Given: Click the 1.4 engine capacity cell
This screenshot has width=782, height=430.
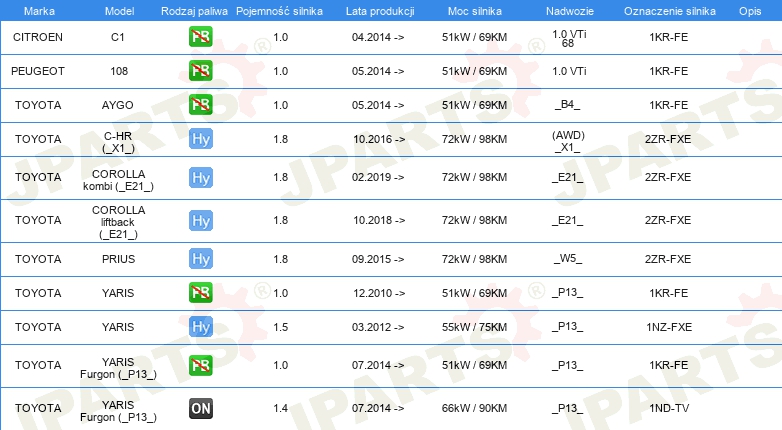Looking at the screenshot, I should pyautogui.click(x=280, y=408).
